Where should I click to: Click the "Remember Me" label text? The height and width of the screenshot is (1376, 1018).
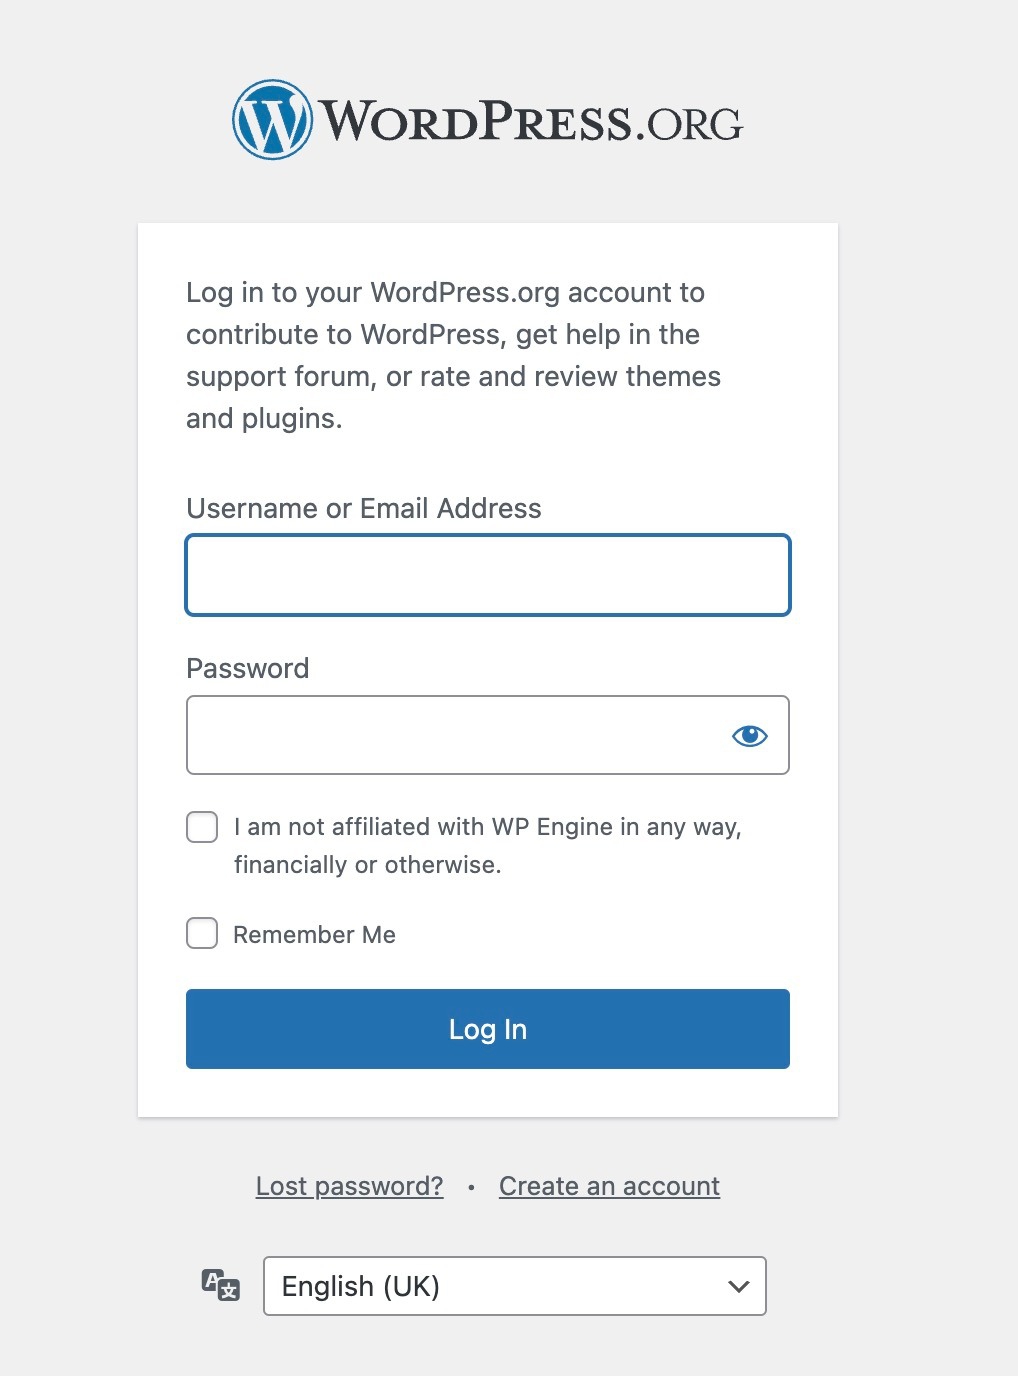pyautogui.click(x=314, y=935)
